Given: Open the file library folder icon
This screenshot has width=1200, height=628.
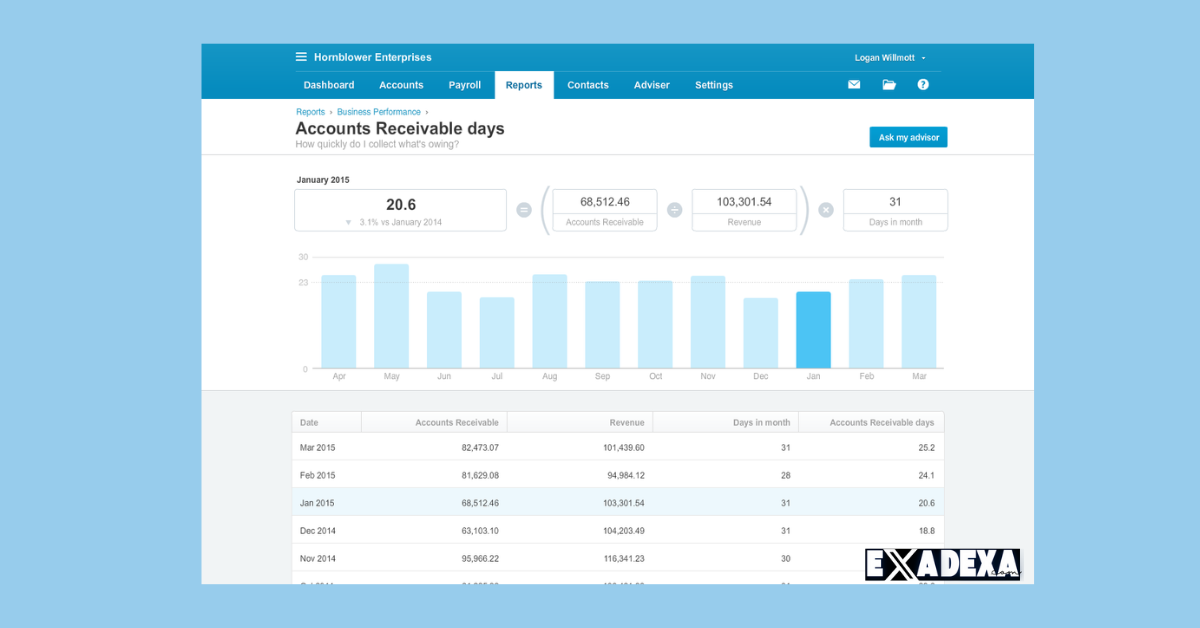Looking at the screenshot, I should [888, 84].
